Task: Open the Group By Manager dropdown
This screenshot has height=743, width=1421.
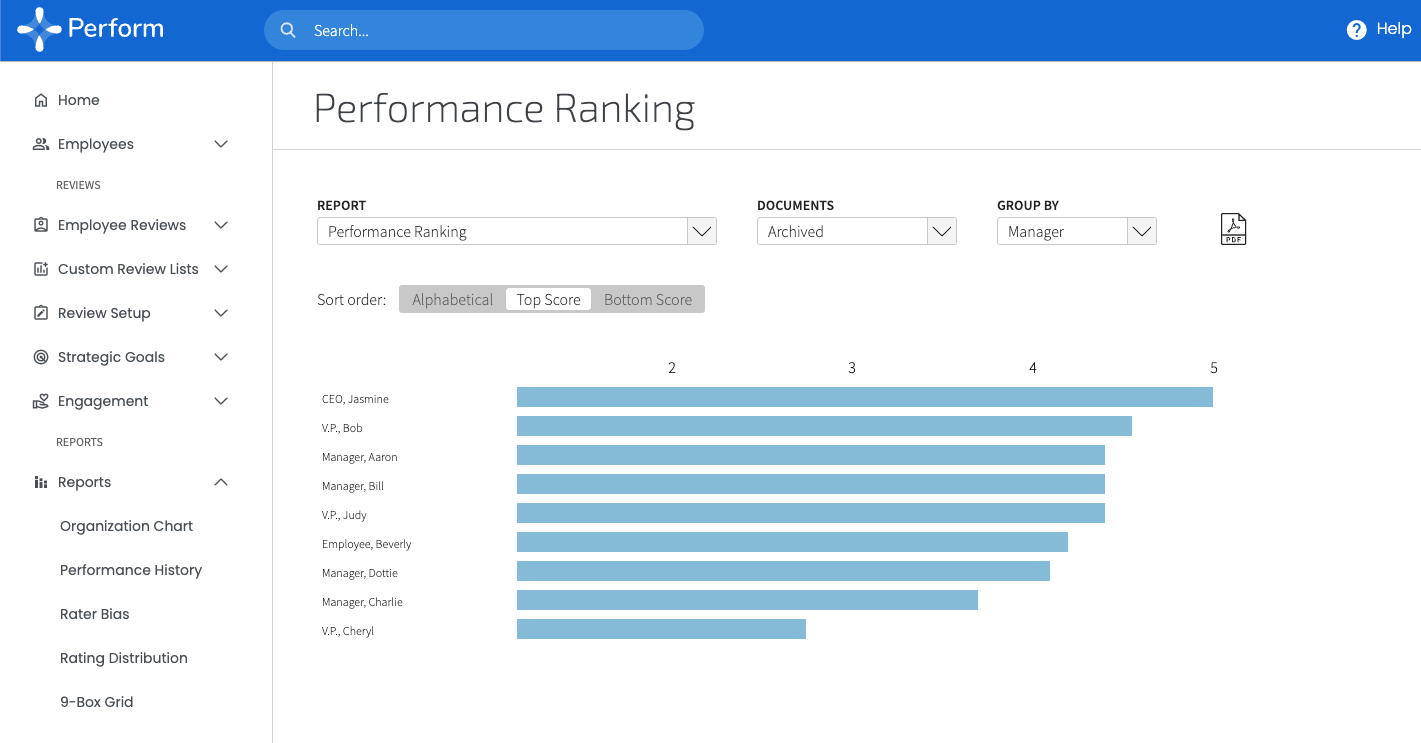Action: [x=1077, y=231]
